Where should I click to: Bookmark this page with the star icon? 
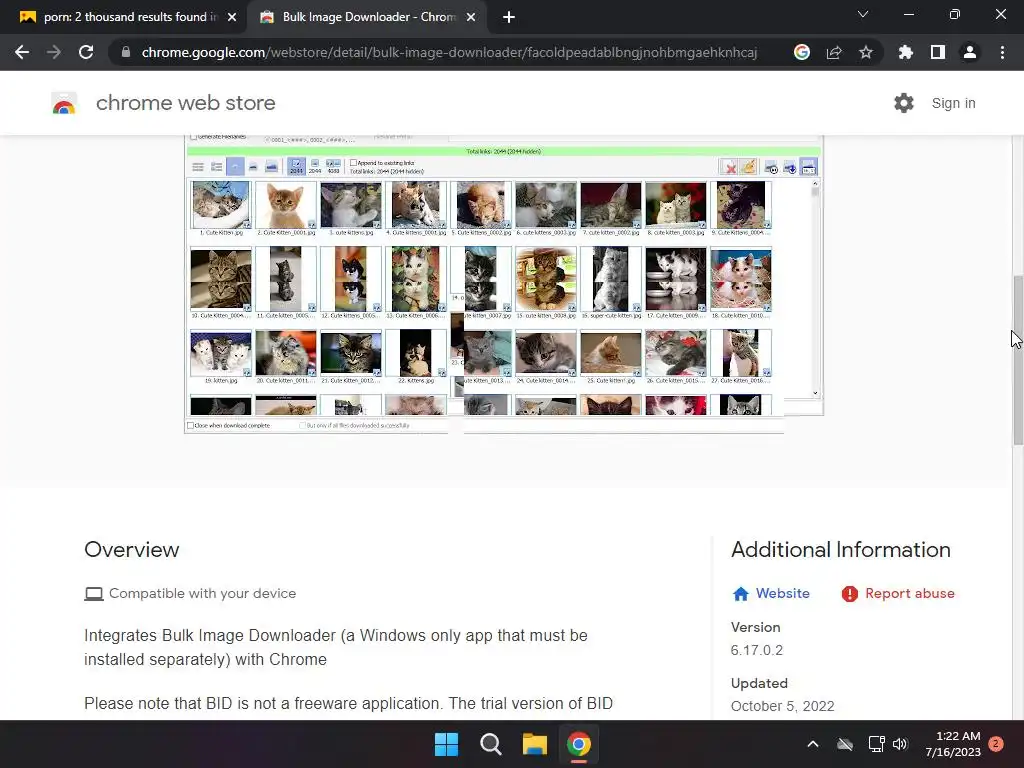point(866,52)
